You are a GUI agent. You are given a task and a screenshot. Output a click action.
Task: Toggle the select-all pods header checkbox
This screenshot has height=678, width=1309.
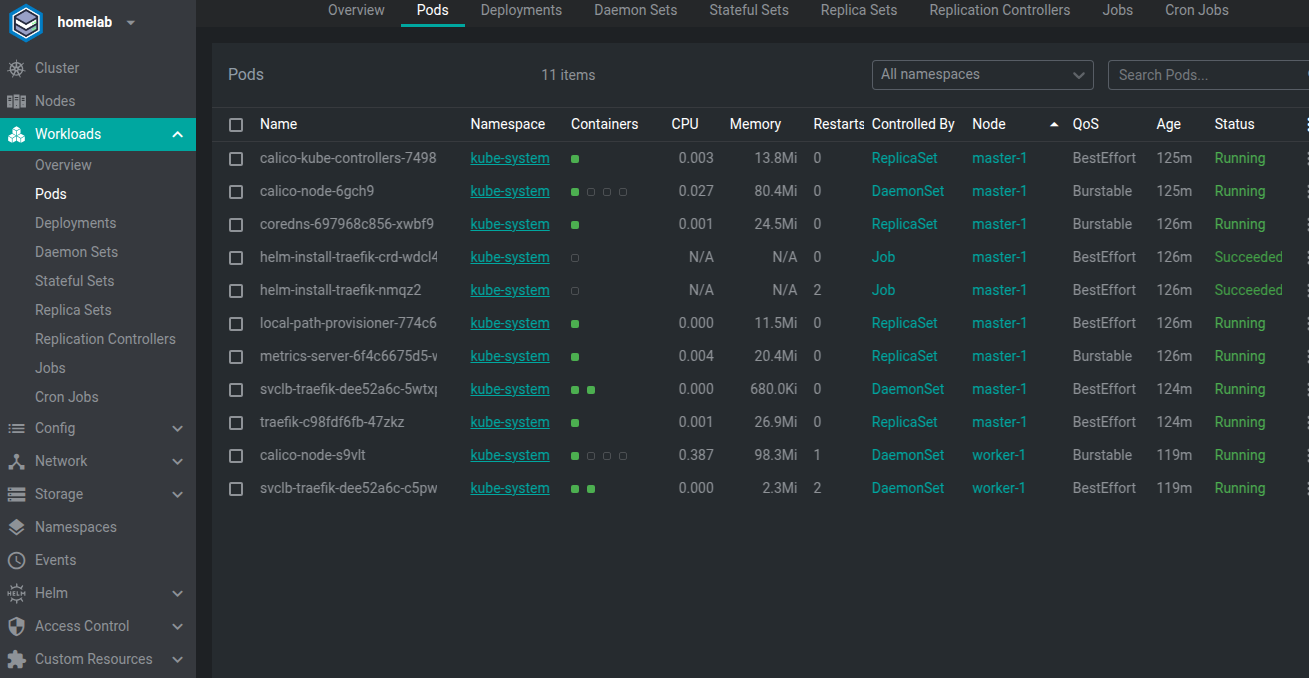click(236, 125)
